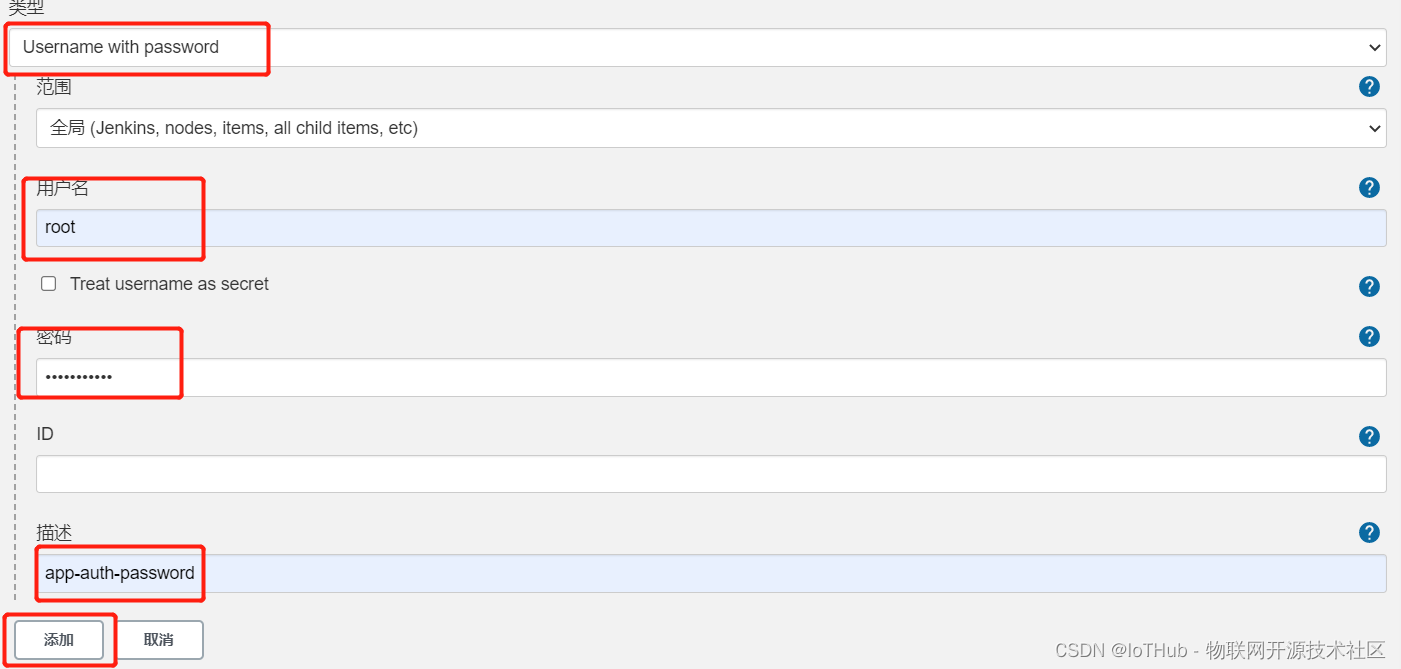Open help icon beside 用户名 field
Viewport: 1401px width, 669px height.
point(1369,187)
